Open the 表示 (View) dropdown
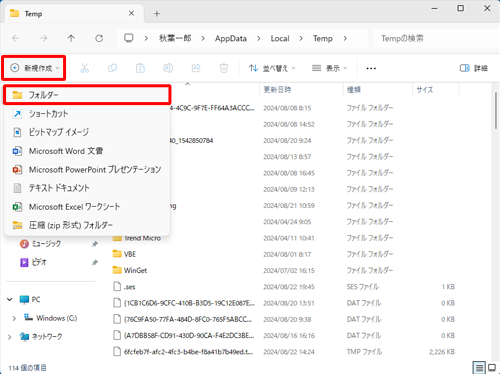 point(329,68)
